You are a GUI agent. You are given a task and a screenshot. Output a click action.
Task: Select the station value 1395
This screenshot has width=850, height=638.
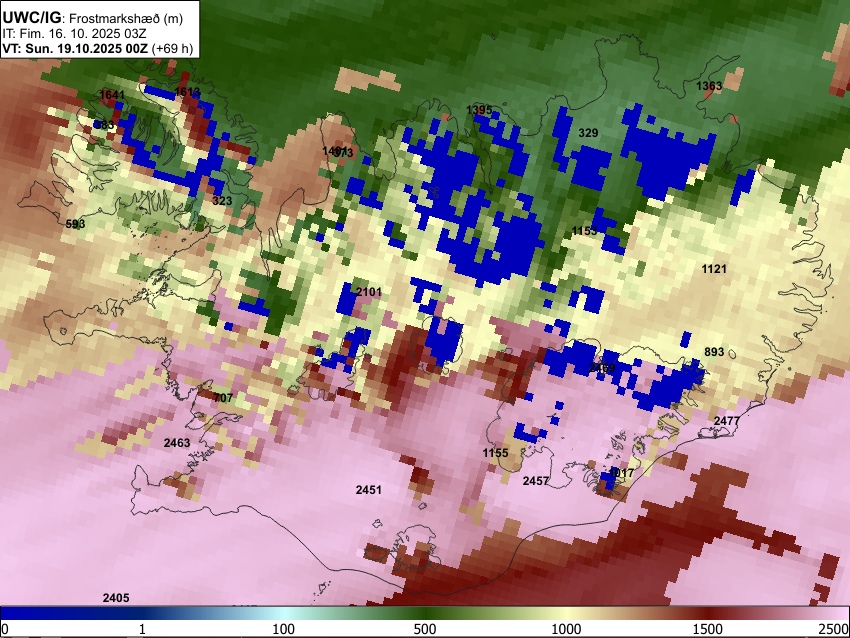[x=479, y=110]
